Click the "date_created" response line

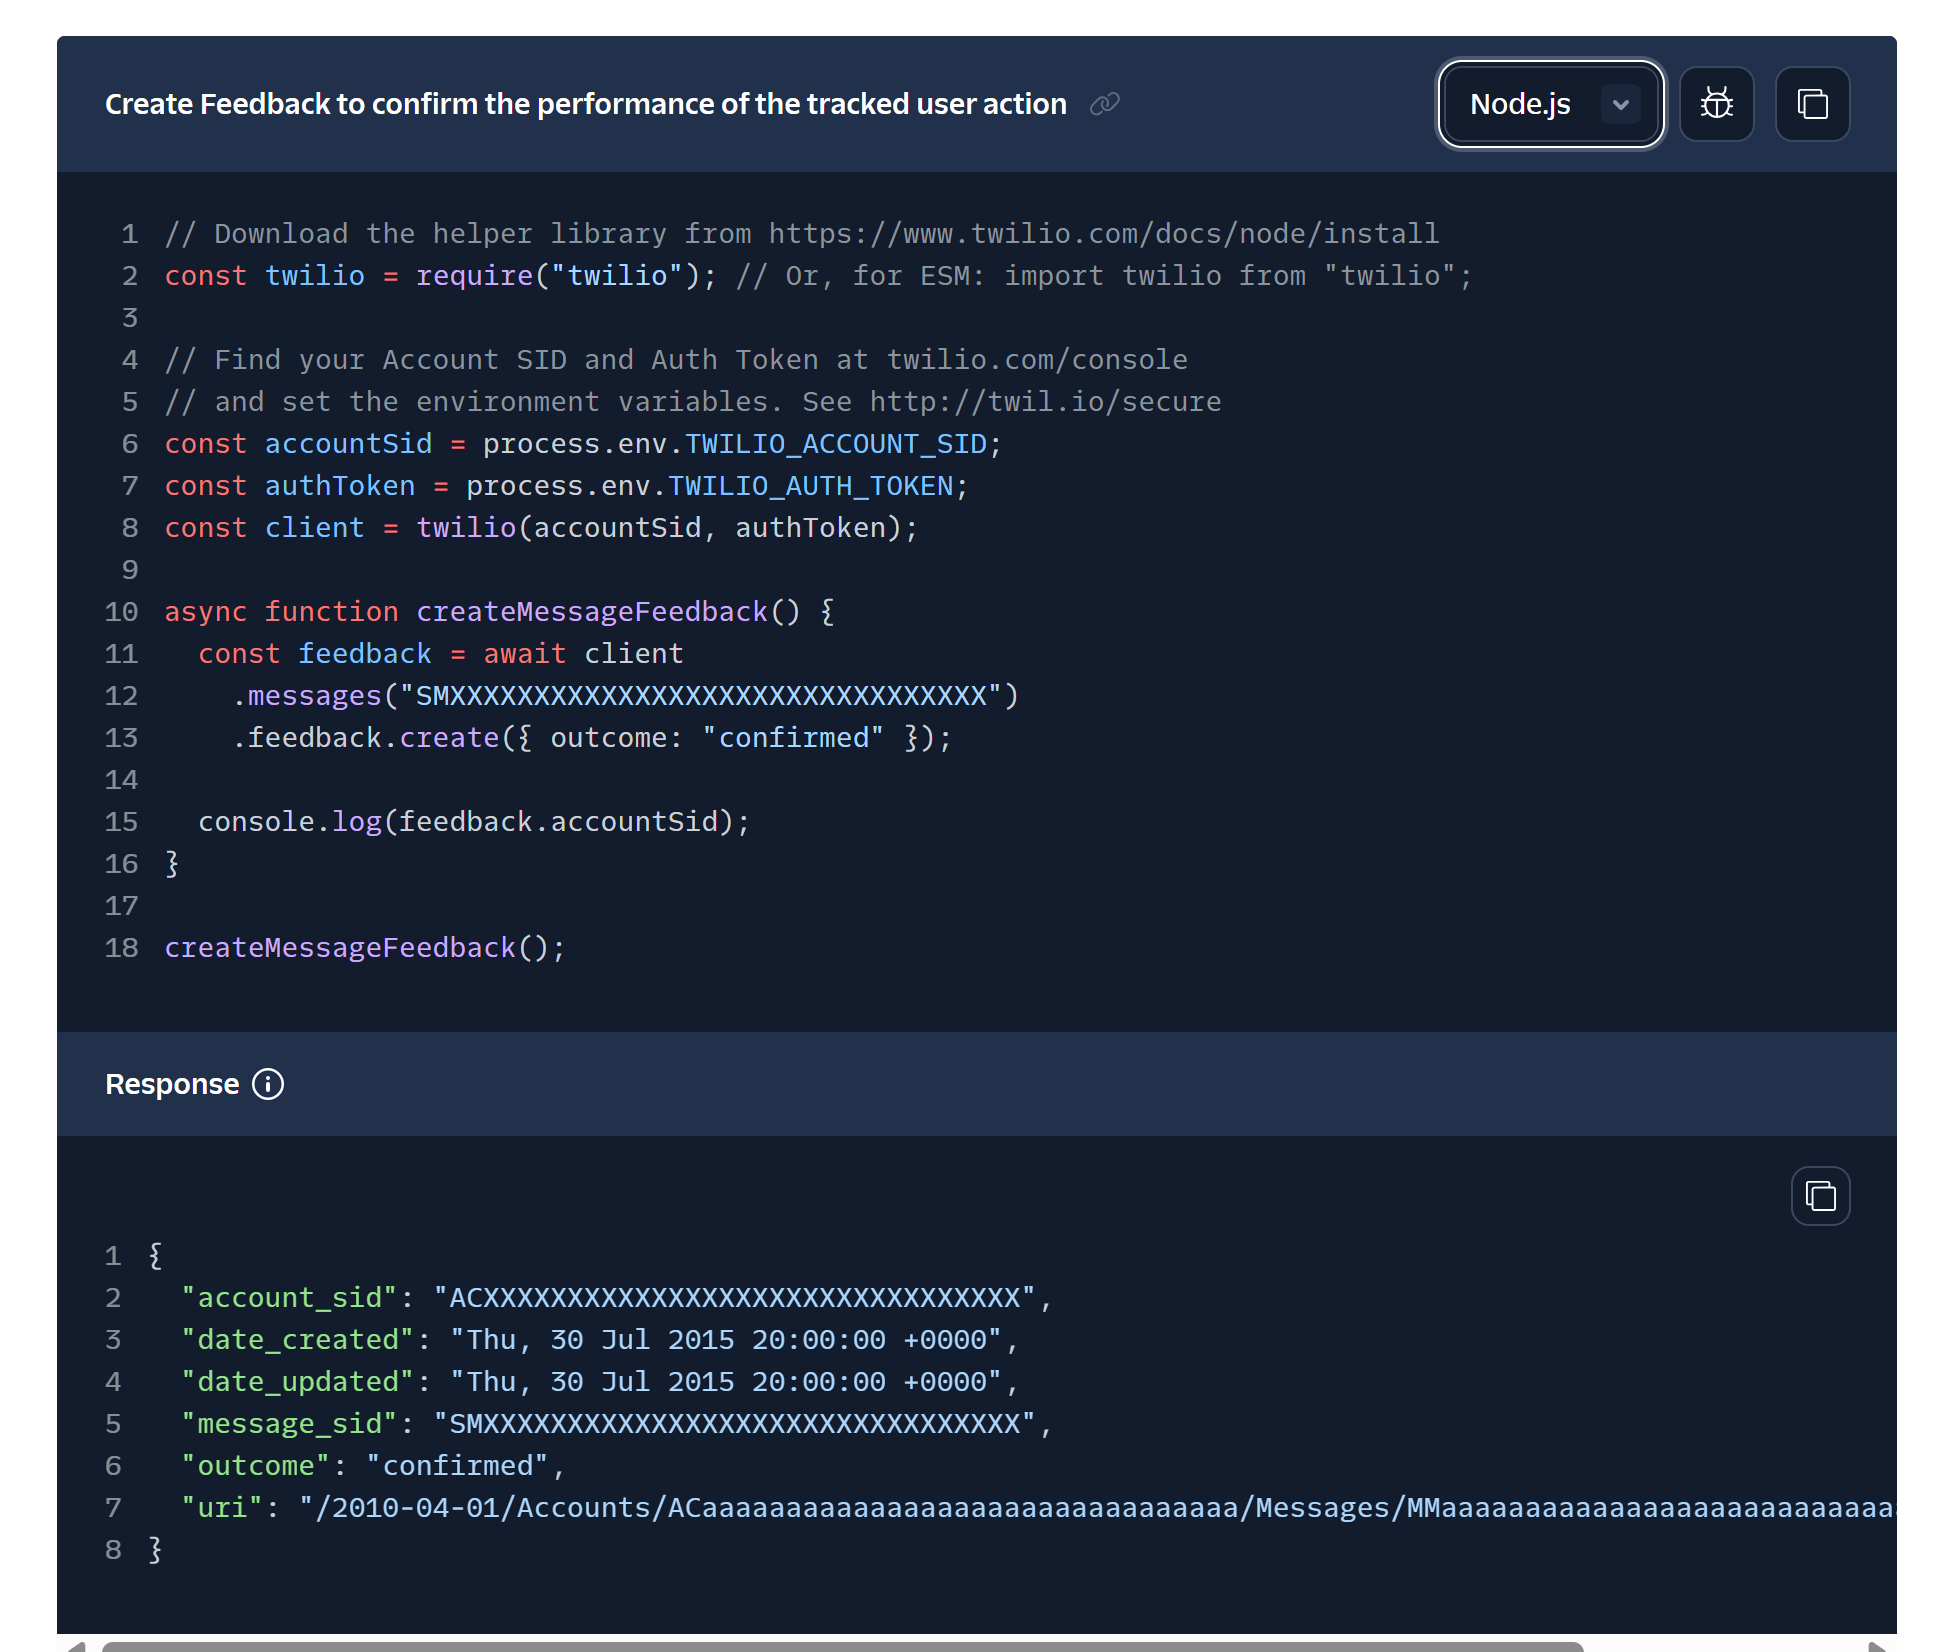coord(600,1340)
